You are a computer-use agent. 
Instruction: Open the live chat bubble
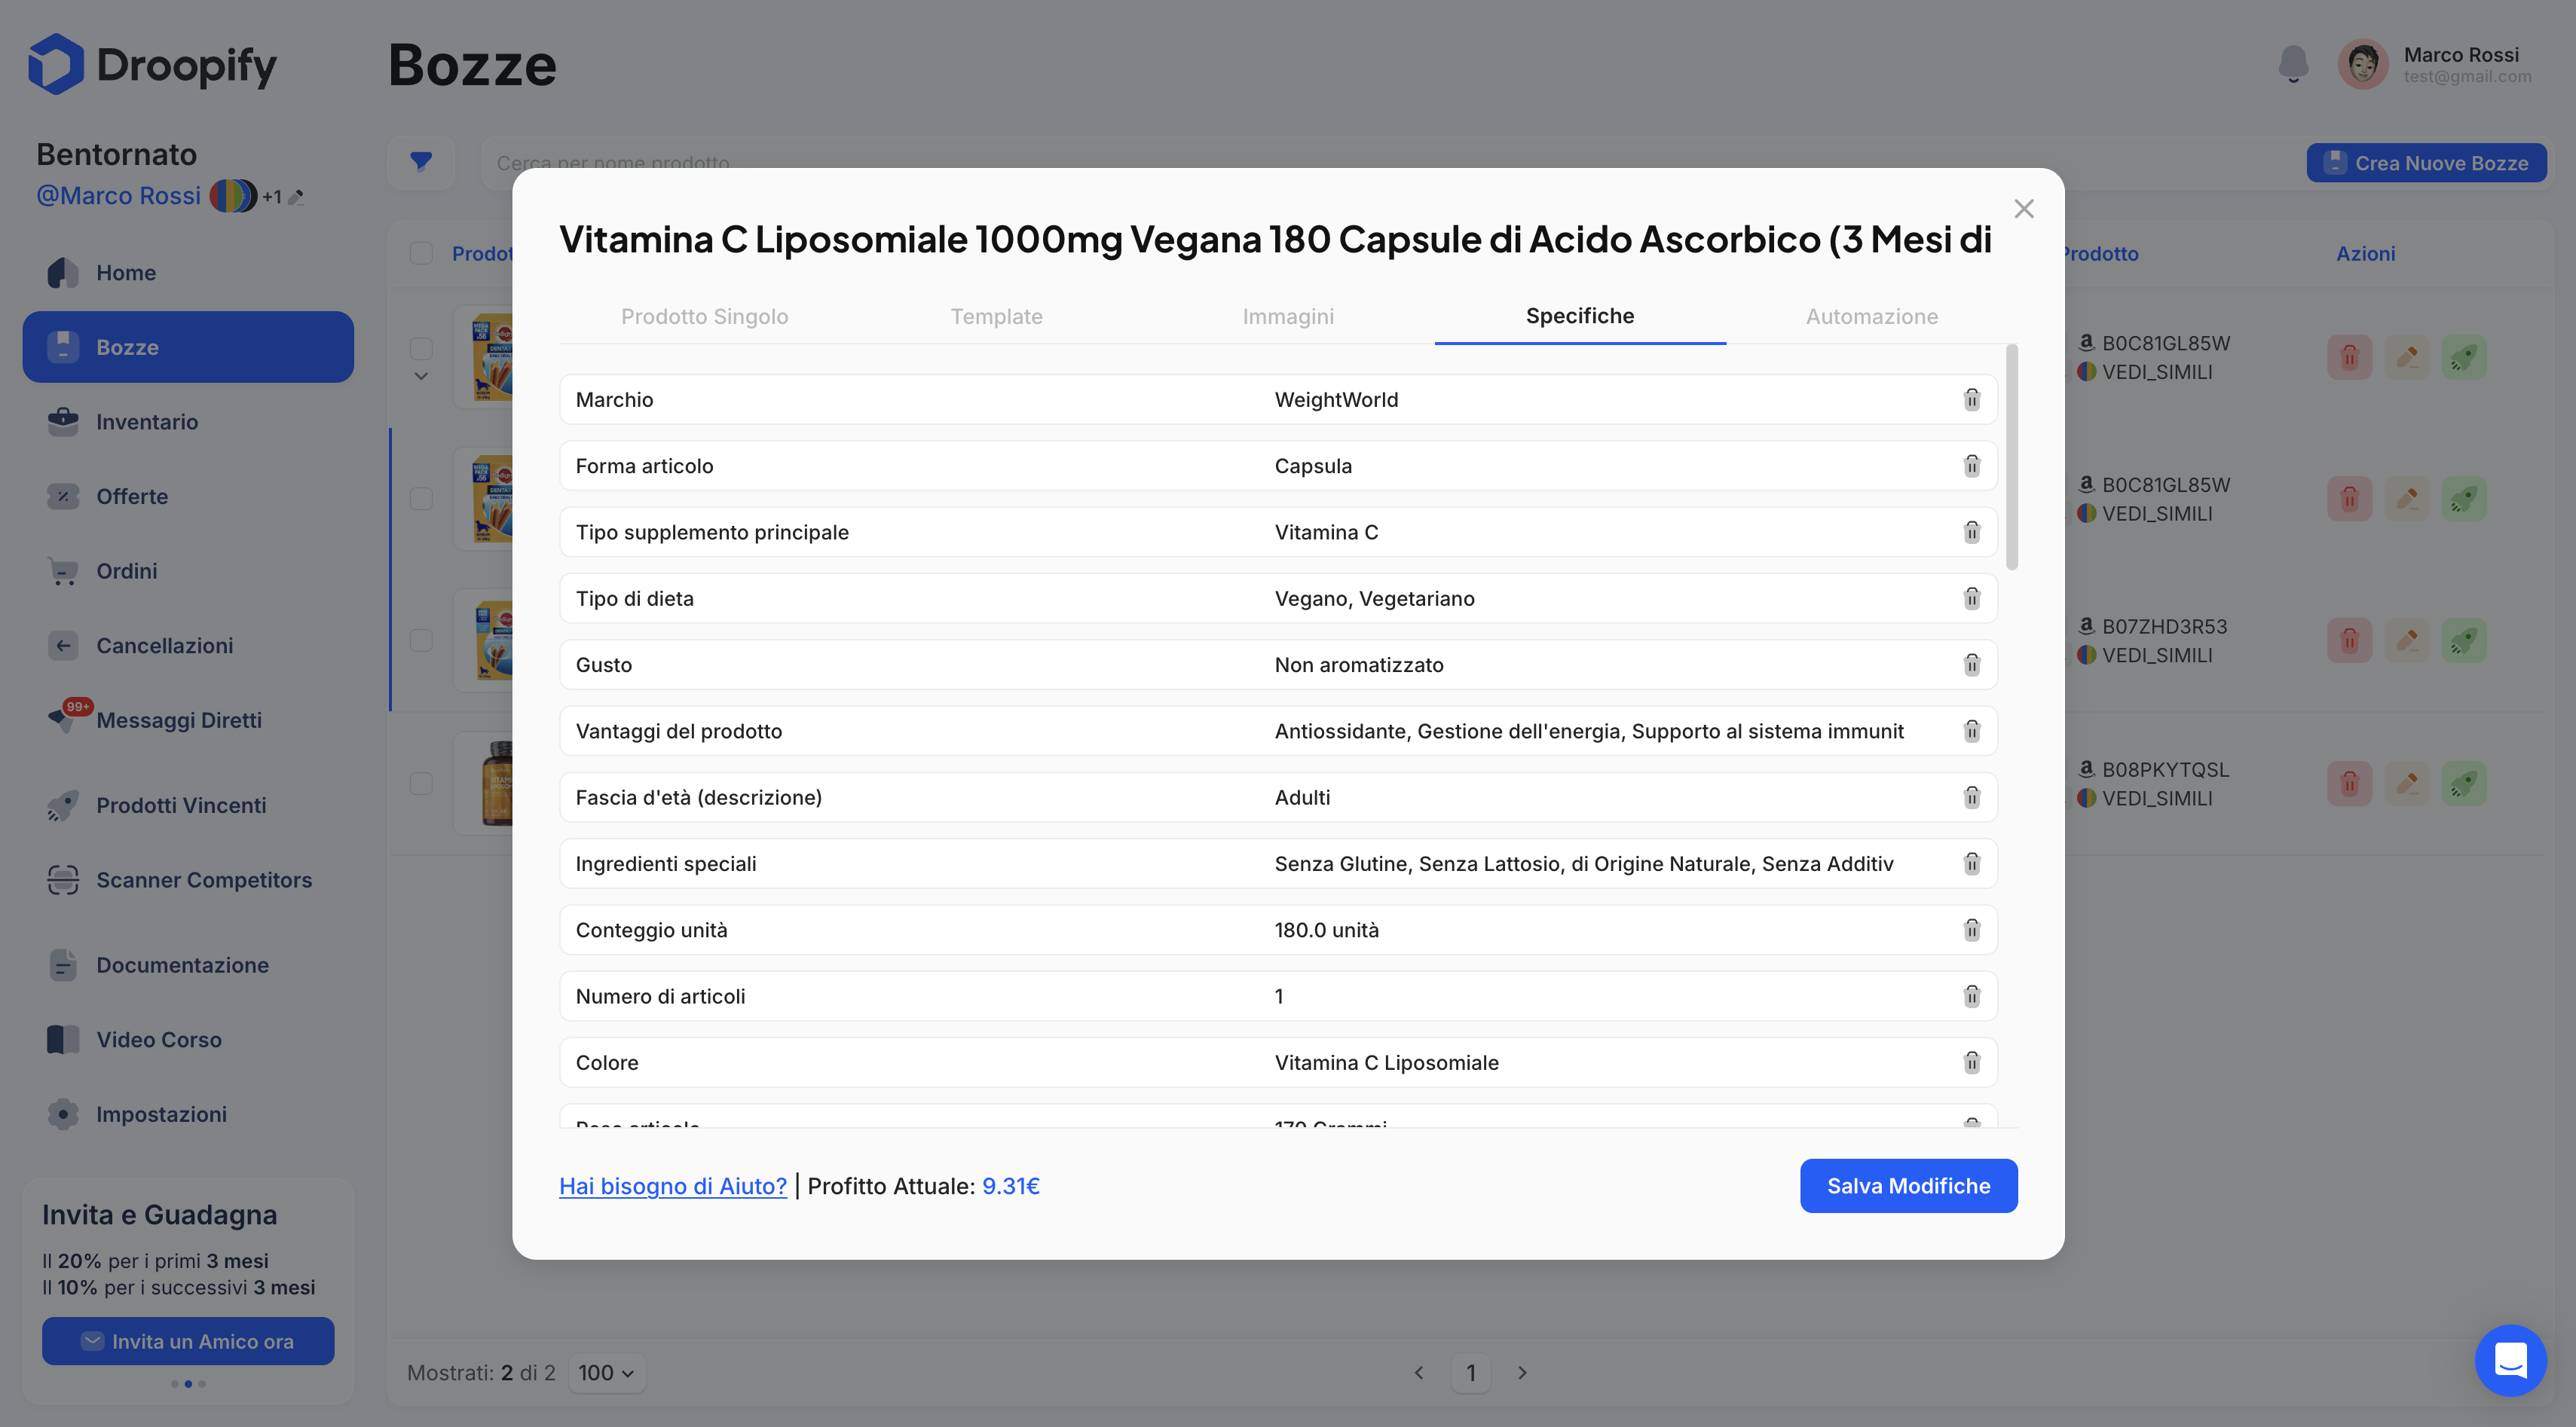(x=2510, y=1360)
